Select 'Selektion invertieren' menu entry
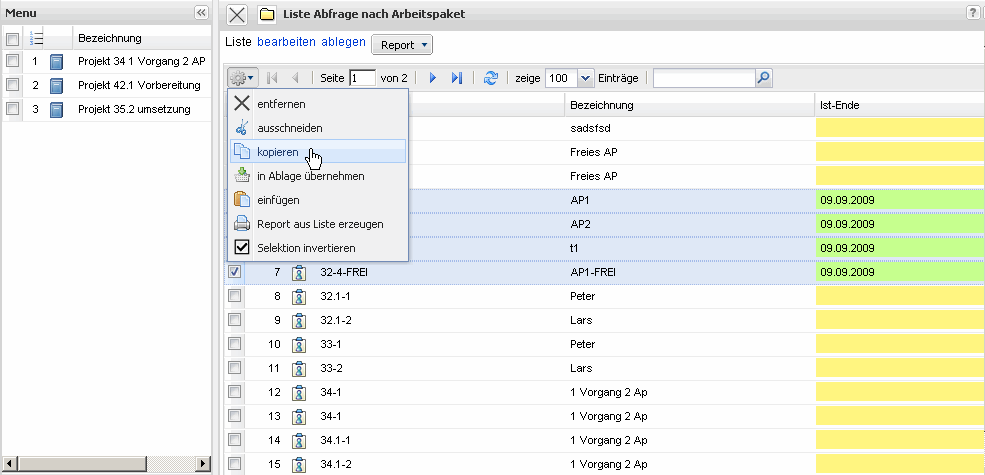Image resolution: width=985 pixels, height=475 pixels. pyautogui.click(x=305, y=247)
